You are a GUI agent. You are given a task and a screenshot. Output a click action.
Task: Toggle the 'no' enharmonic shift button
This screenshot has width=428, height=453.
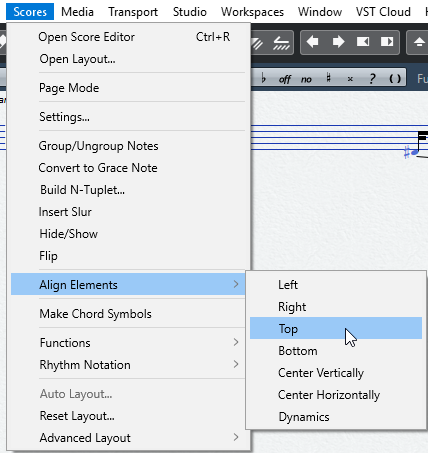(306, 79)
